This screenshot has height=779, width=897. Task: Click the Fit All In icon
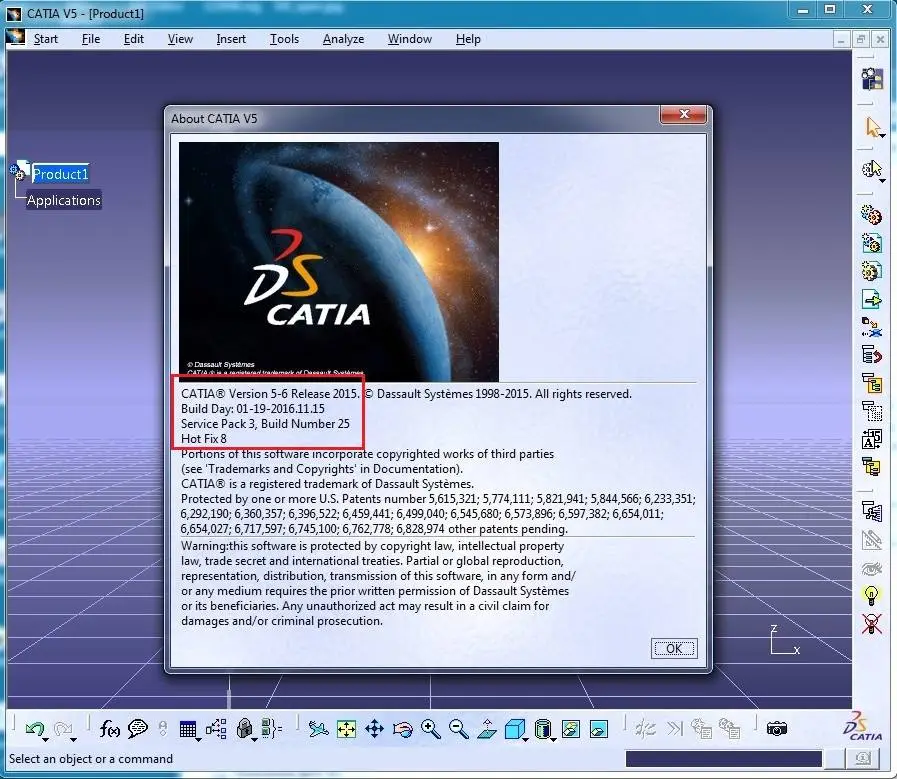[x=346, y=729]
